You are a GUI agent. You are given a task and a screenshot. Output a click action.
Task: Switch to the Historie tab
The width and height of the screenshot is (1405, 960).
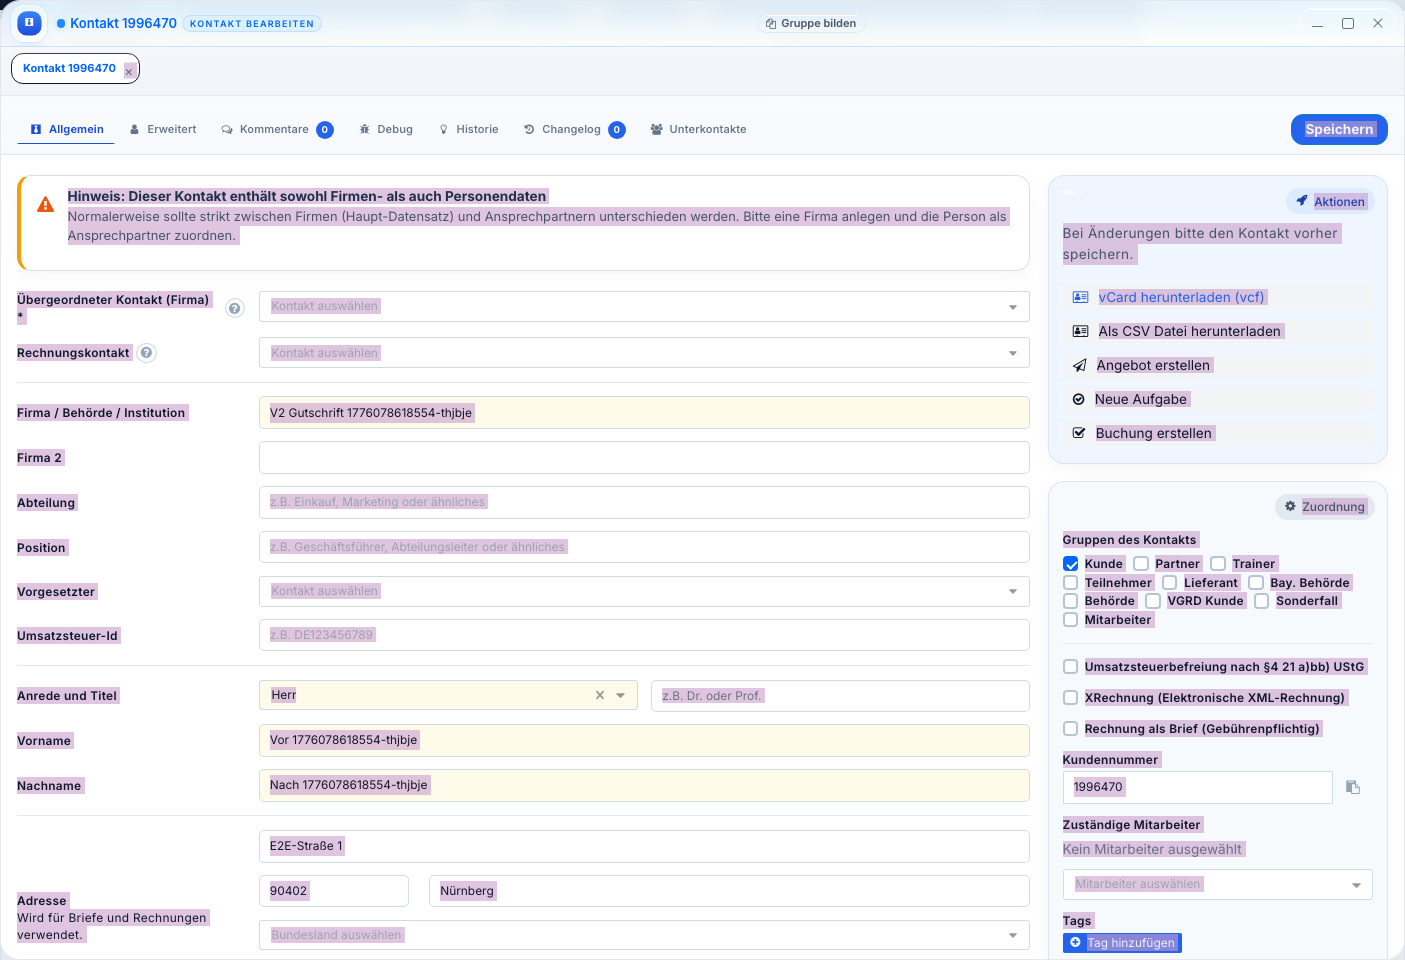(x=468, y=129)
